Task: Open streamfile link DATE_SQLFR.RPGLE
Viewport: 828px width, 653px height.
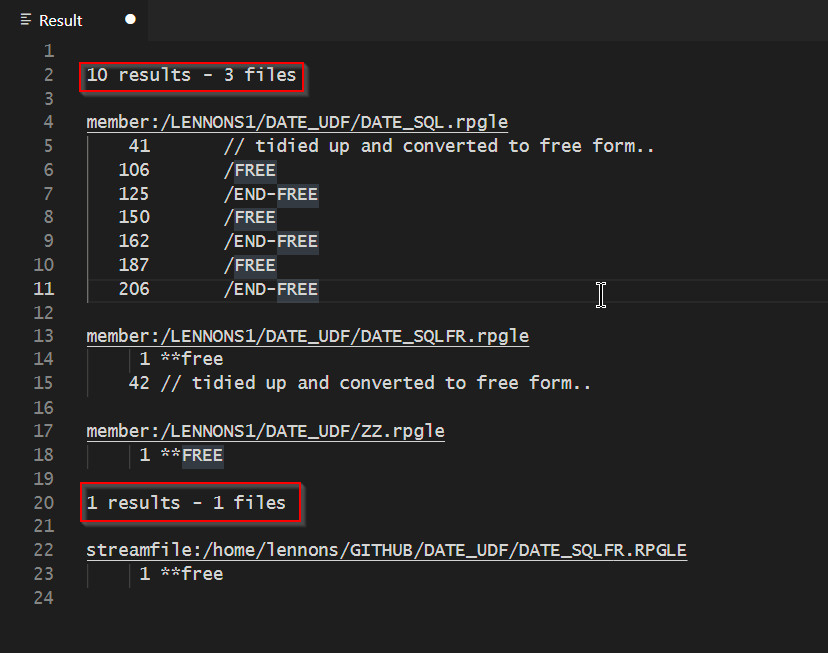Action: (x=384, y=549)
